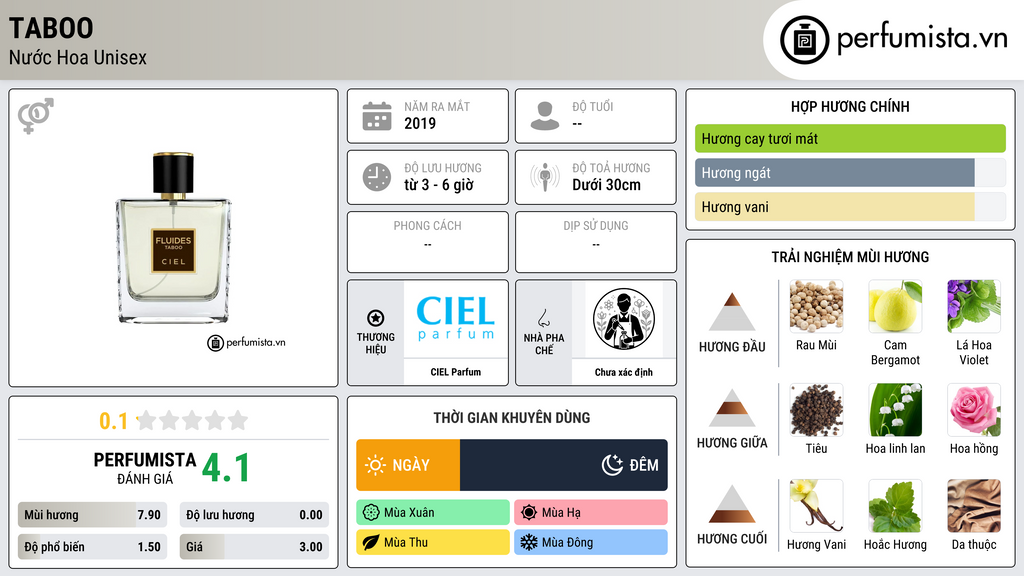Click the Mùa Đông snowflake icon
The height and width of the screenshot is (576, 1024).
529,542
